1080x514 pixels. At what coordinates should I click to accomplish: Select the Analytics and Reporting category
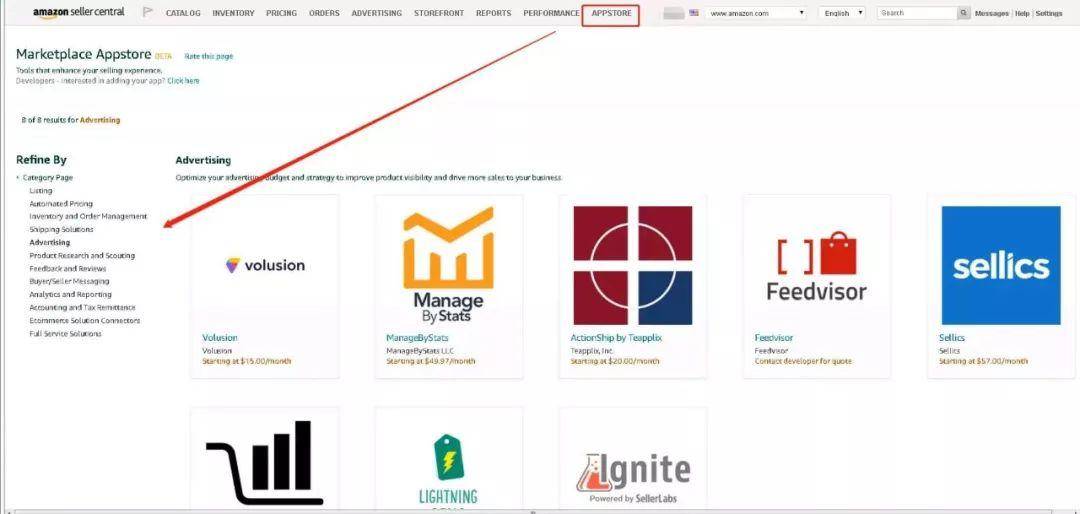(70, 294)
